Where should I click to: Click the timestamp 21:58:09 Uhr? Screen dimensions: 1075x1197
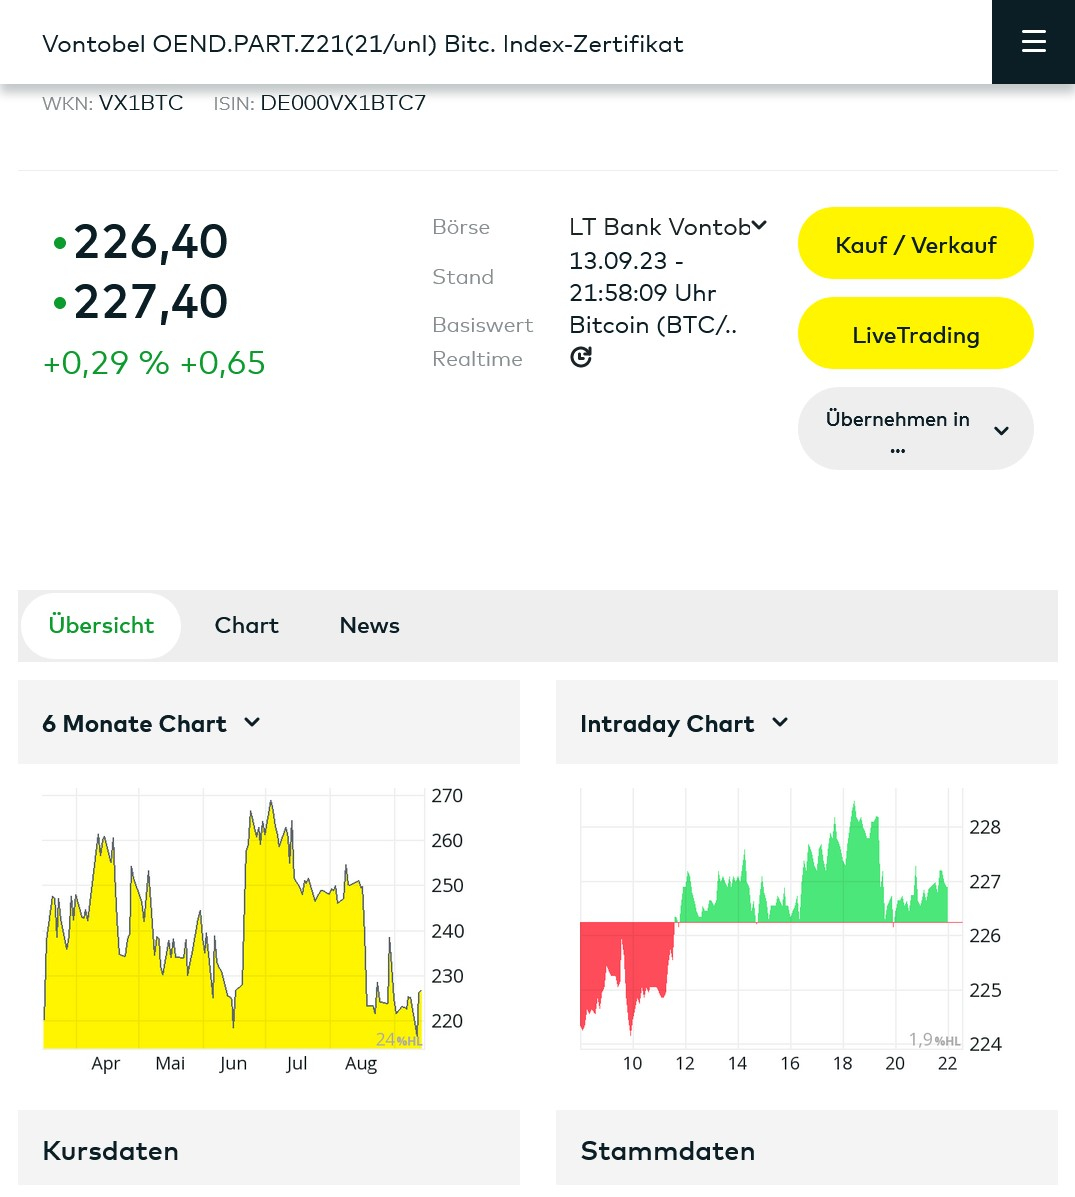tap(642, 292)
